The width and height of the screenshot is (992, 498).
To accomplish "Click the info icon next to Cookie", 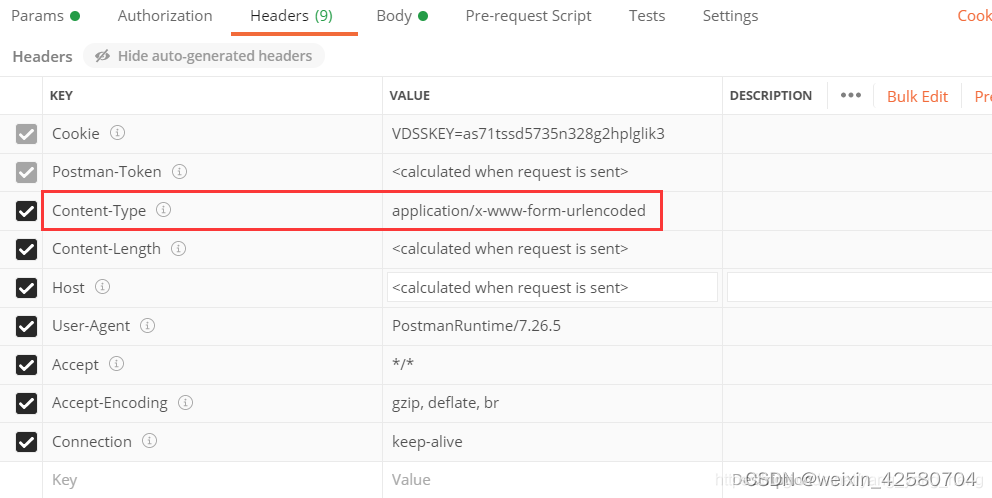I will click(x=117, y=133).
